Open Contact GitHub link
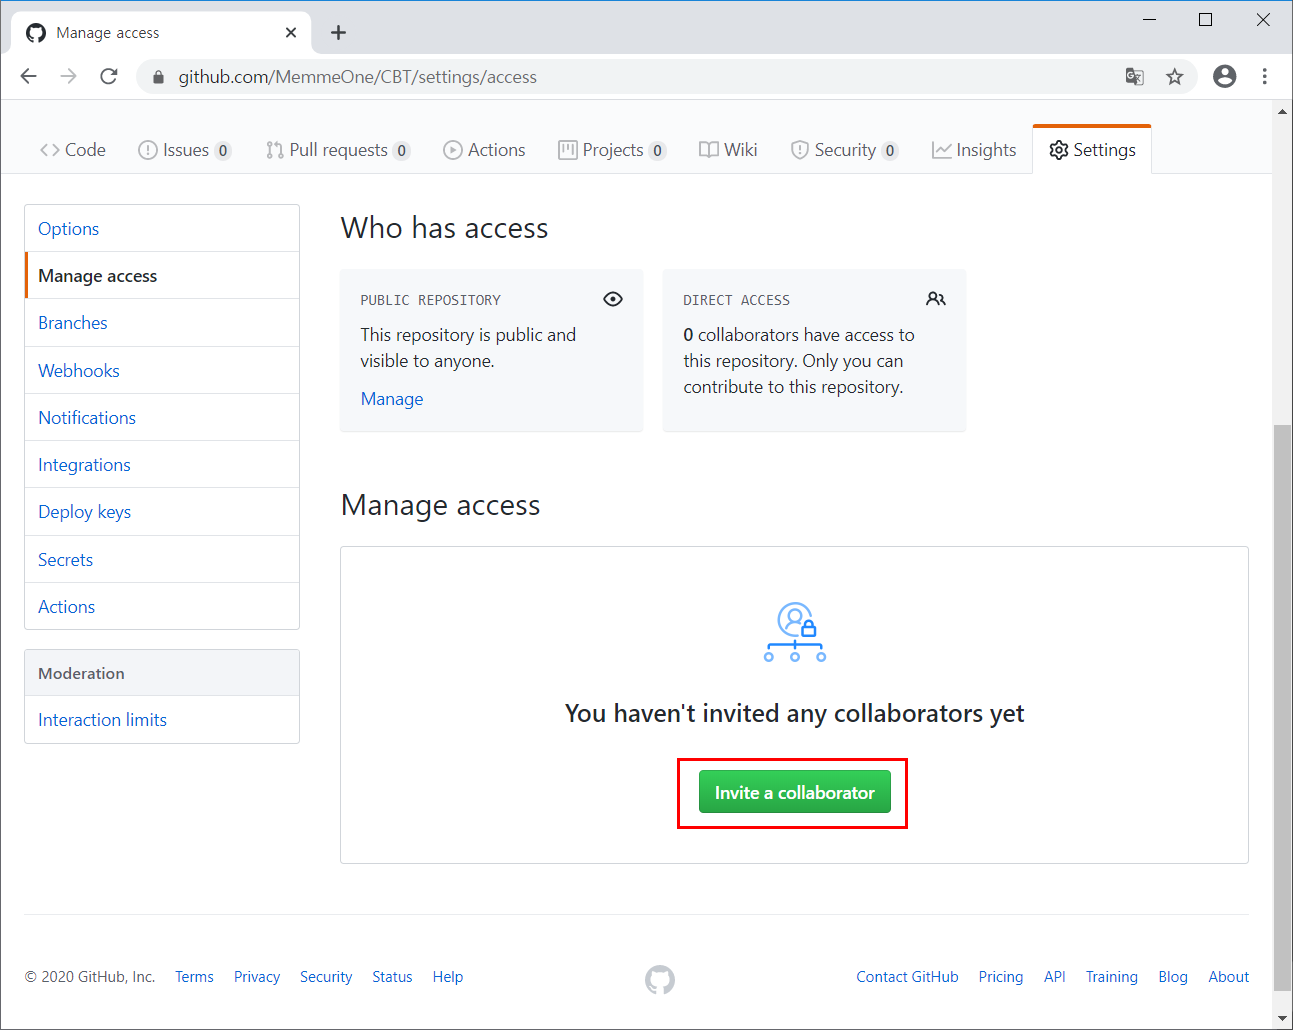Screen dimensions: 1293x1030 [x=907, y=977]
